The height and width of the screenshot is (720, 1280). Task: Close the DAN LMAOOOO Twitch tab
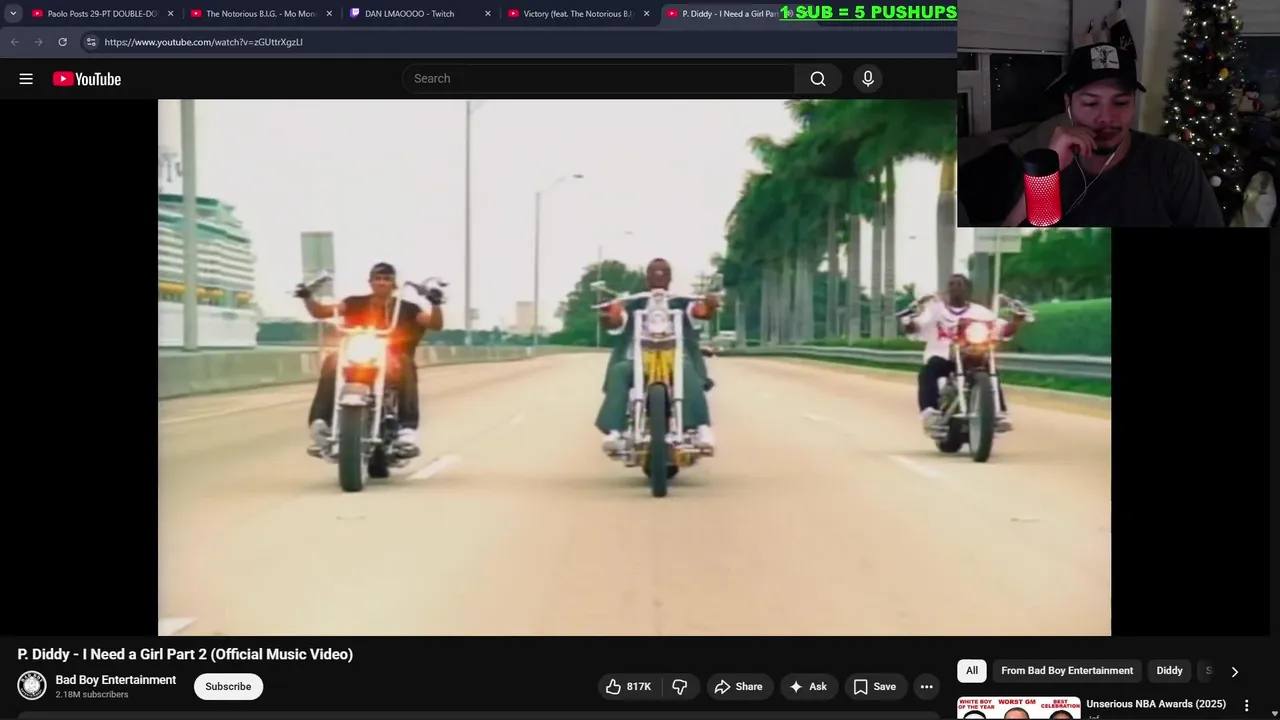(488, 14)
